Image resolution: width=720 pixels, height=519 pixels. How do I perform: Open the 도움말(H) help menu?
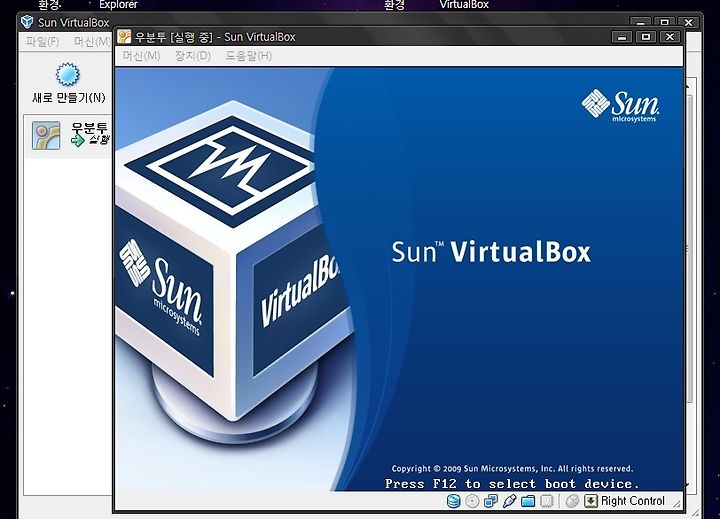[x=248, y=56]
